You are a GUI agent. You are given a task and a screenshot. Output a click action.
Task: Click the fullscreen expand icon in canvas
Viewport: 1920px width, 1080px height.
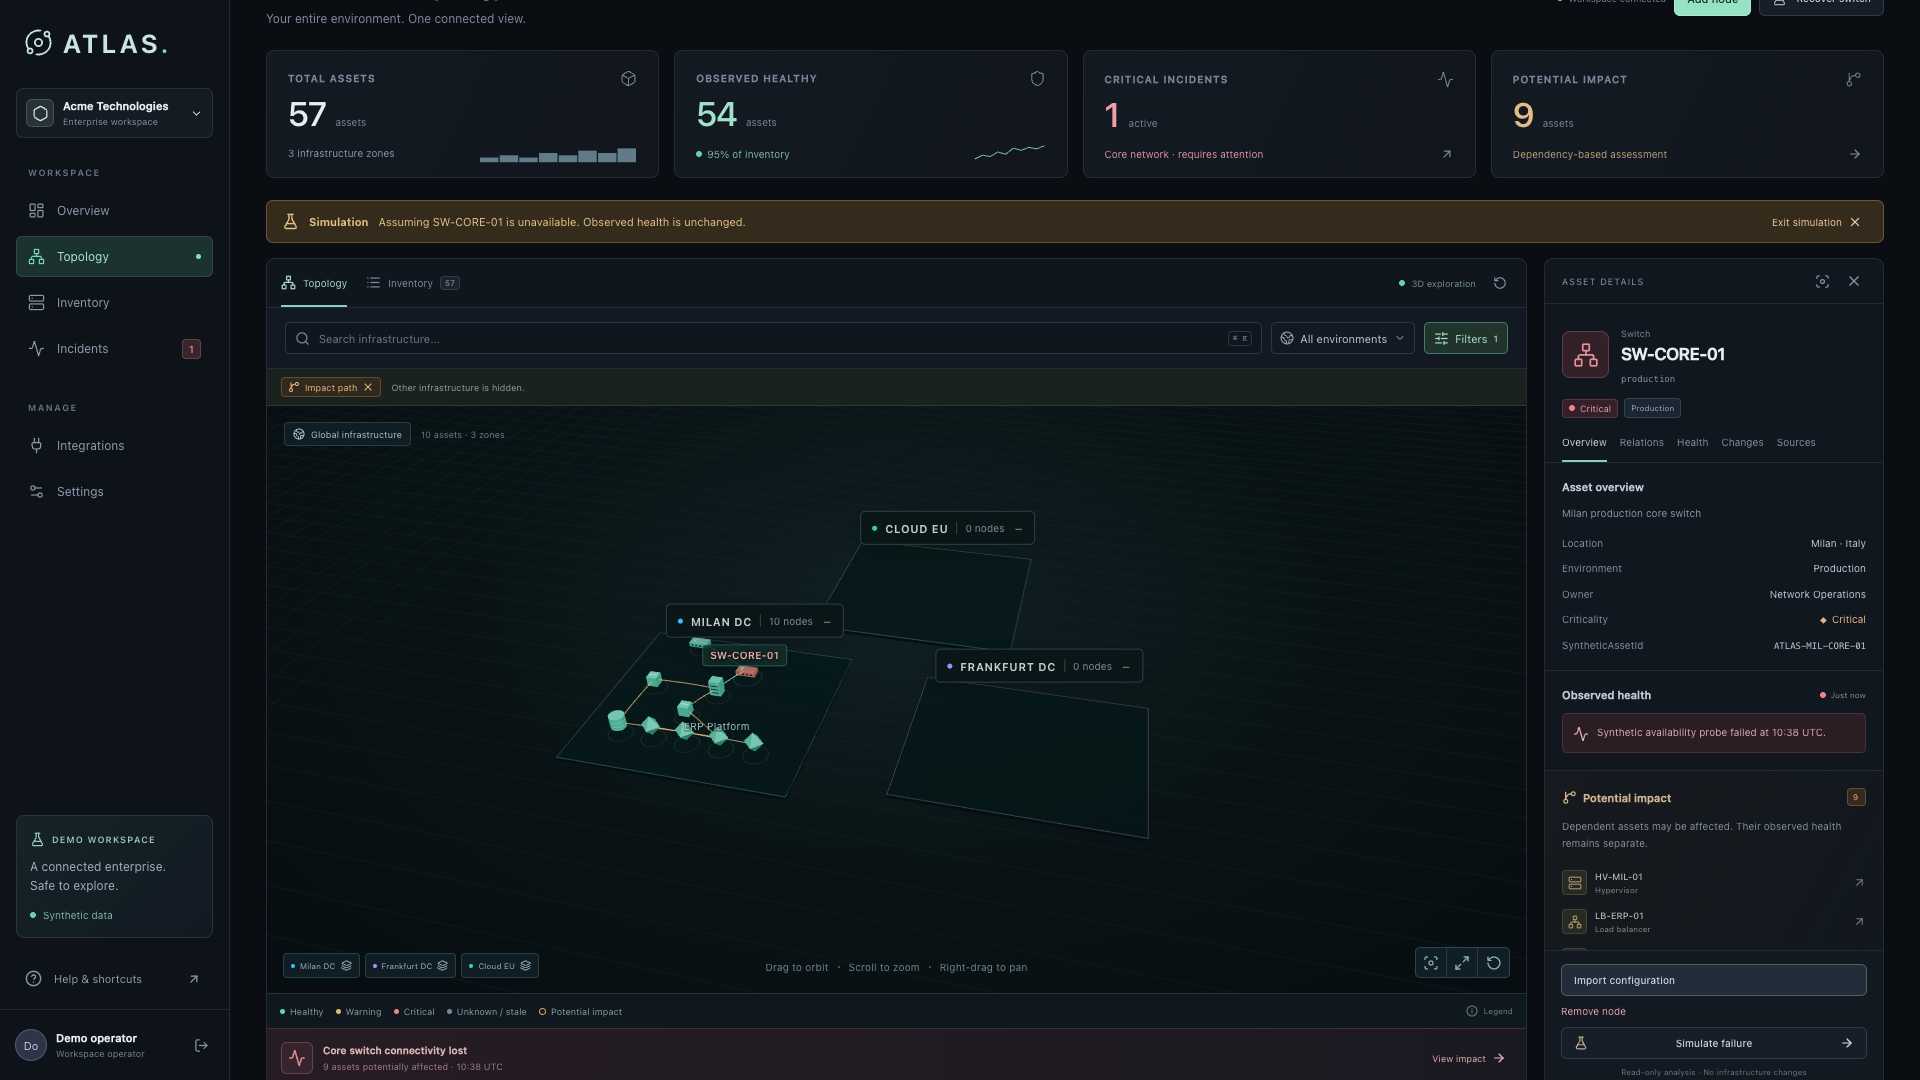1462,963
